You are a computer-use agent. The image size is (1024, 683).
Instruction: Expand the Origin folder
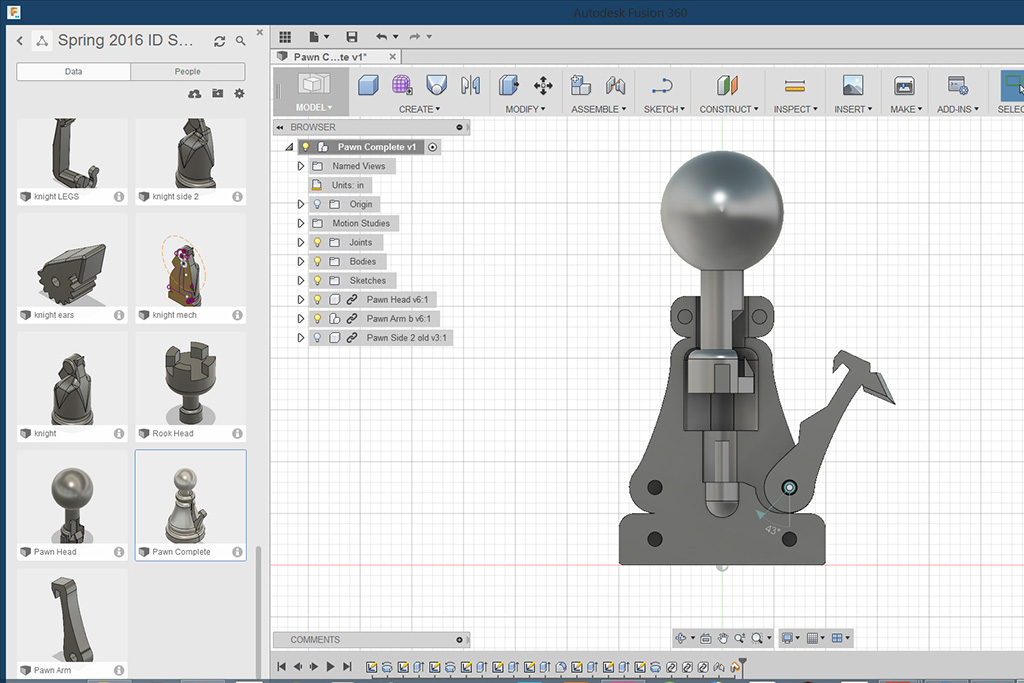pos(300,204)
